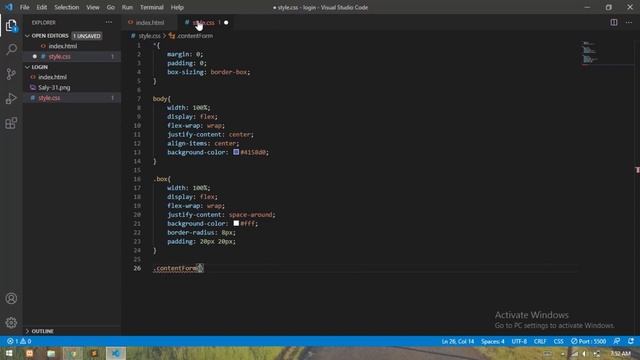This screenshot has height=360, width=640.
Task: Click line number 13 in the gutter
Action: (138, 152)
